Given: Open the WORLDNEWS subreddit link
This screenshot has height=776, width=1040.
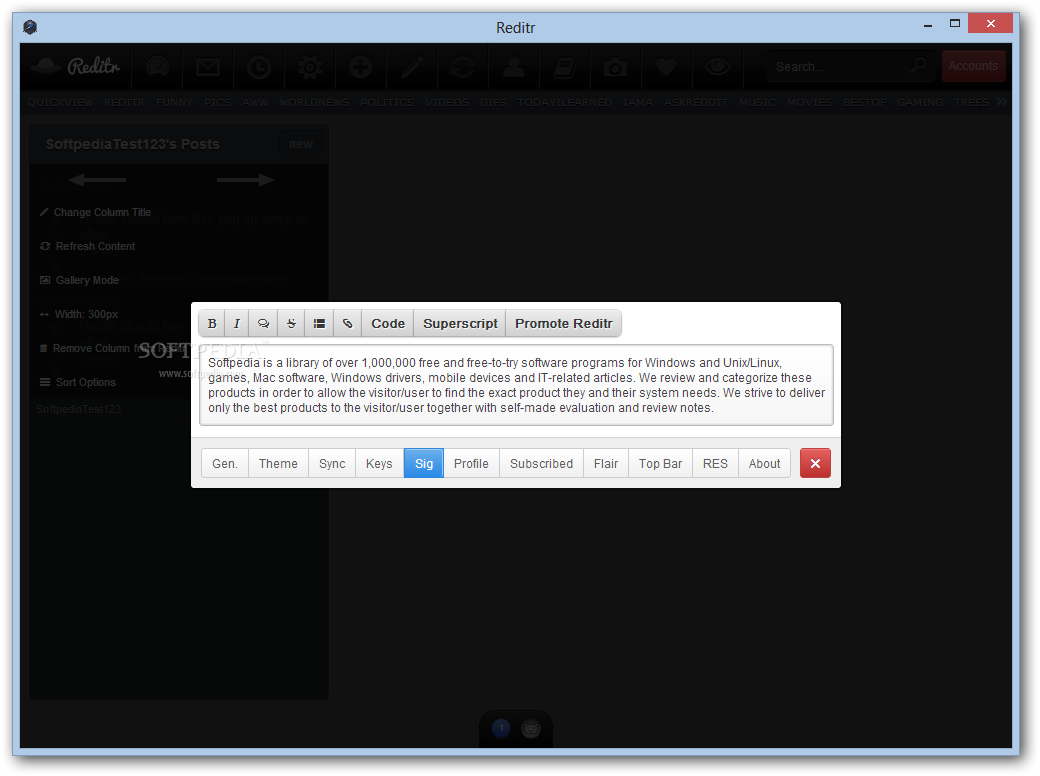Looking at the screenshot, I should click(314, 102).
